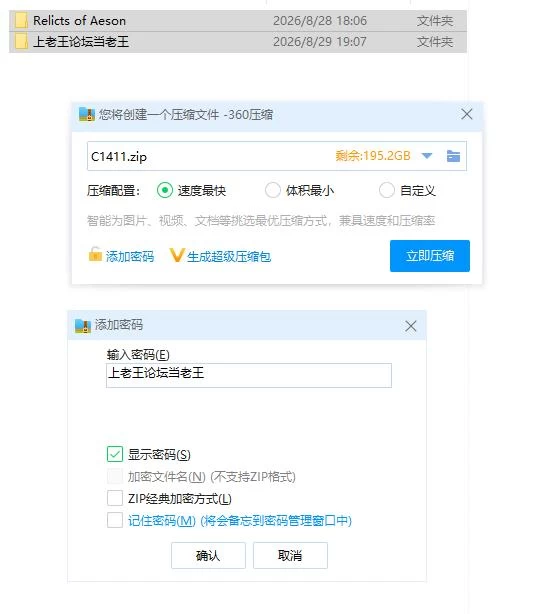Close the 360压缩 create archive dialog
The image size is (548, 614).
point(467,114)
